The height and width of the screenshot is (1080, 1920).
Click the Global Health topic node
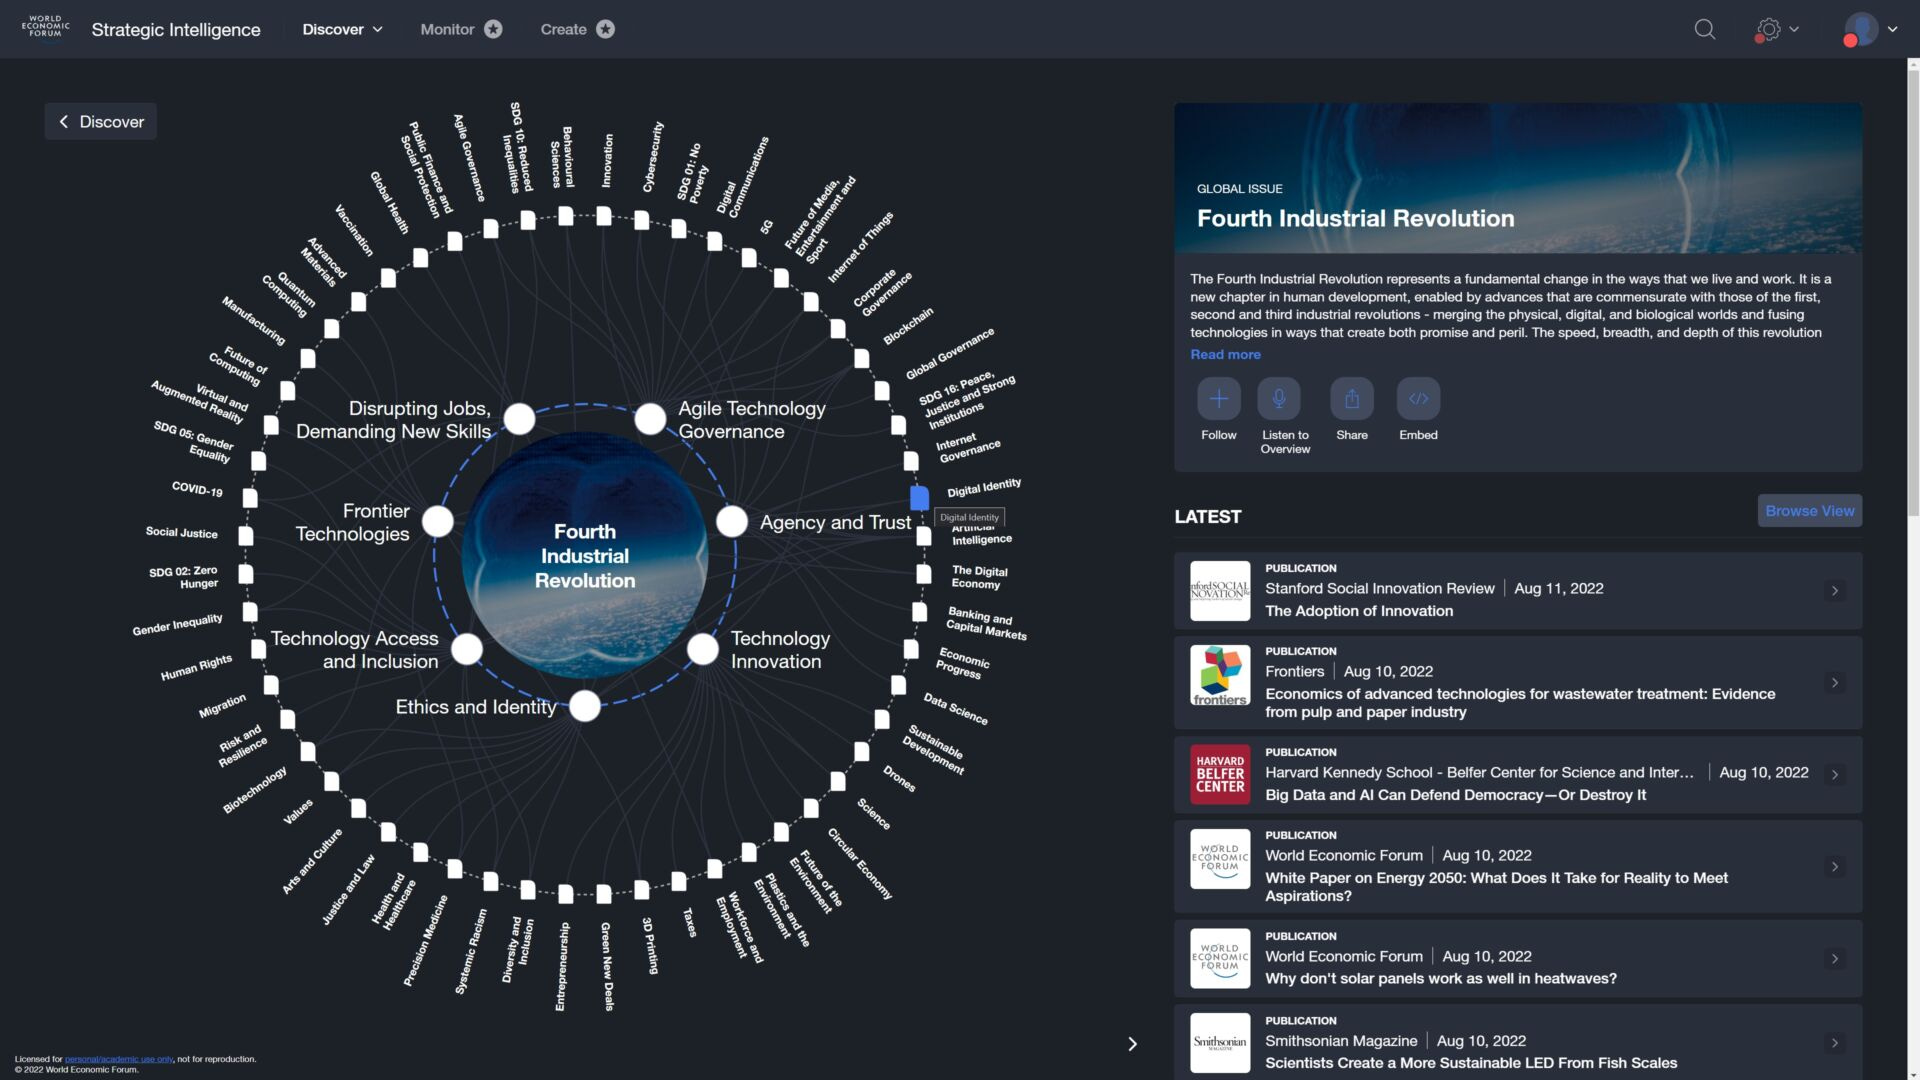coord(421,258)
